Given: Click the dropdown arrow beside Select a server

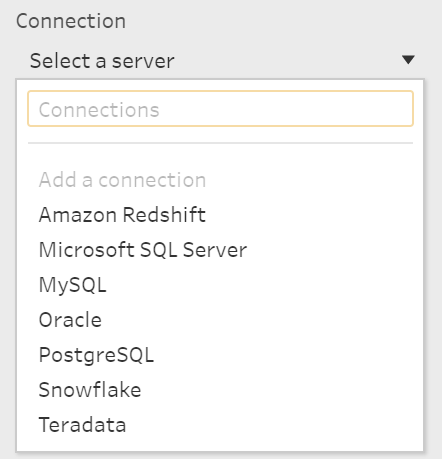Looking at the screenshot, I should [408, 60].
